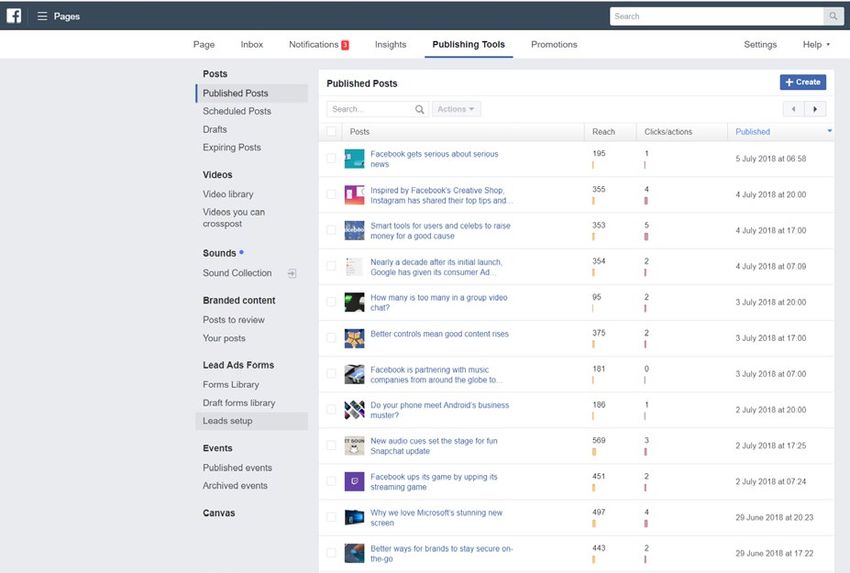The height and width of the screenshot is (573, 850).
Task: Open the Insights tab
Action: (x=390, y=44)
